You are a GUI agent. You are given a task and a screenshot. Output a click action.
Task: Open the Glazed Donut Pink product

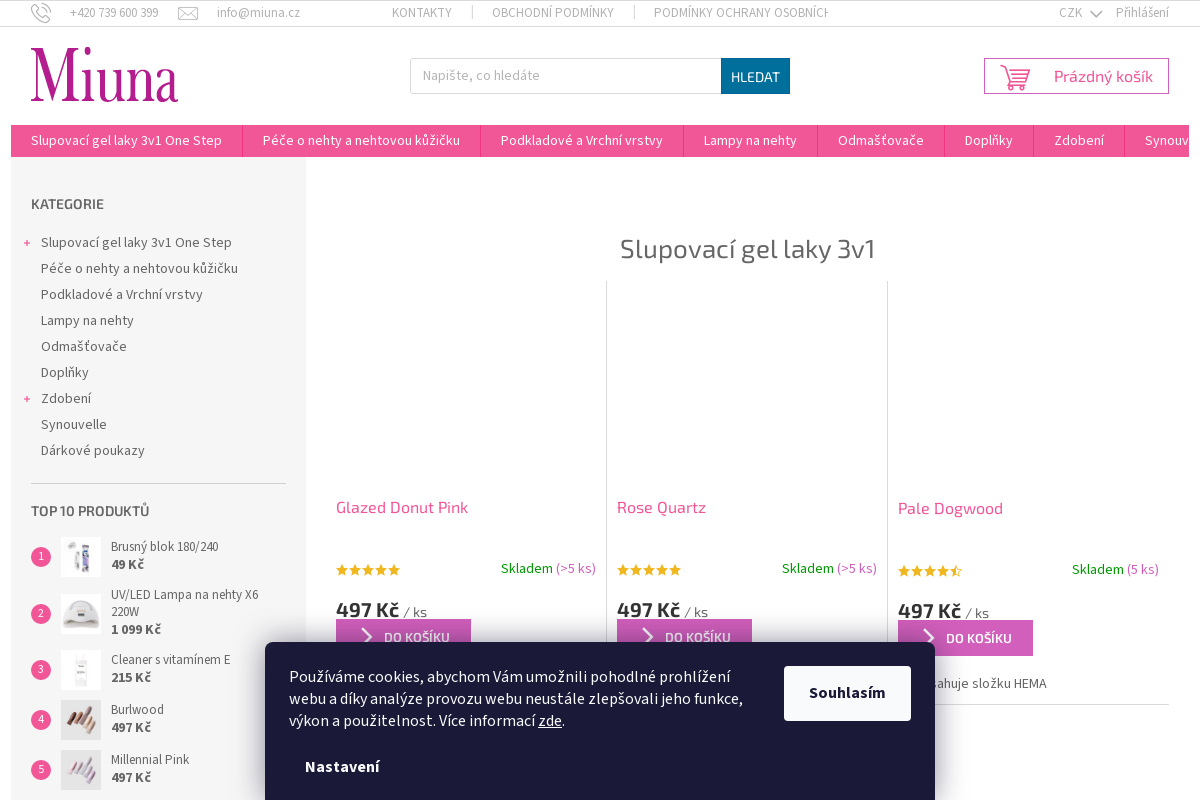click(x=402, y=508)
